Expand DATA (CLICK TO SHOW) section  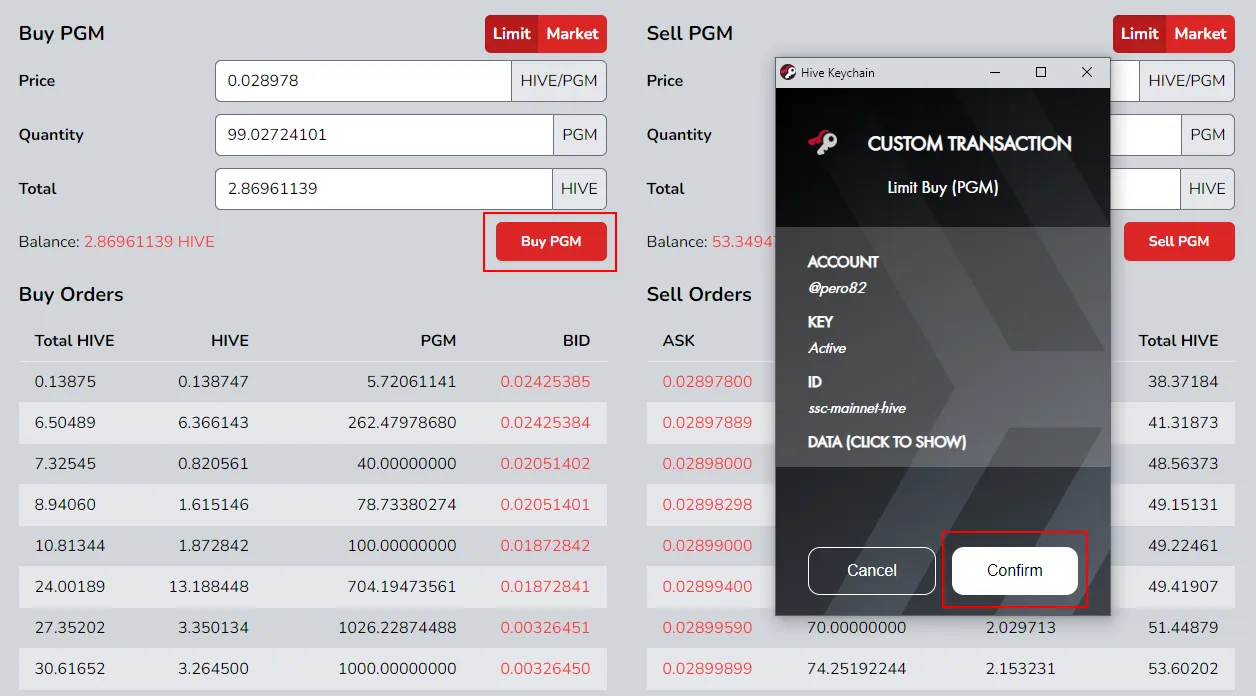pyautogui.click(x=887, y=441)
